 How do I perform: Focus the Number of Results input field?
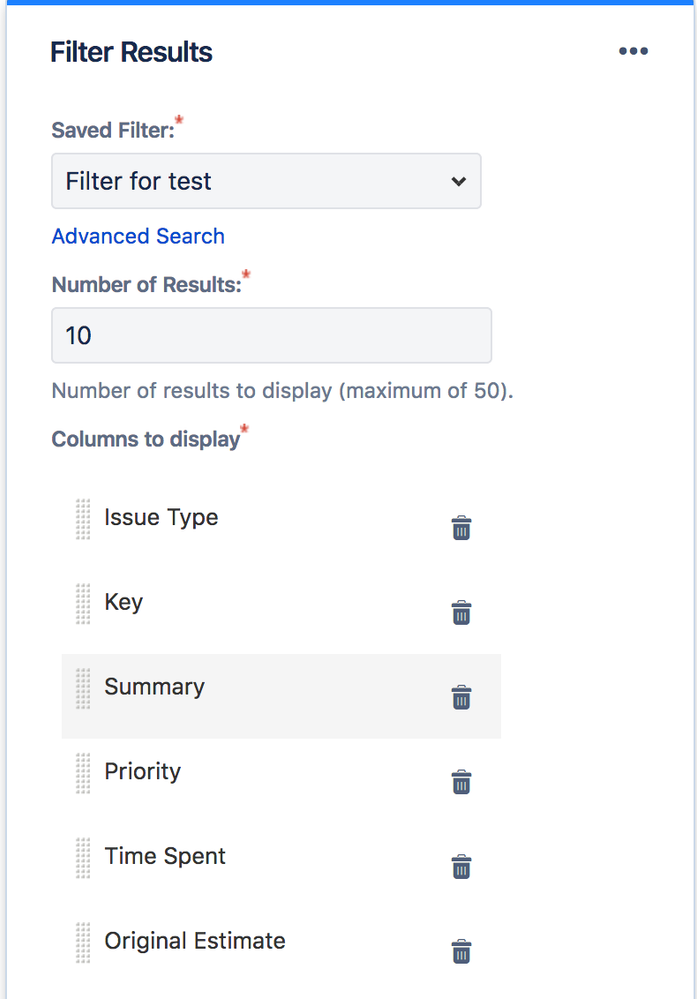point(271,335)
